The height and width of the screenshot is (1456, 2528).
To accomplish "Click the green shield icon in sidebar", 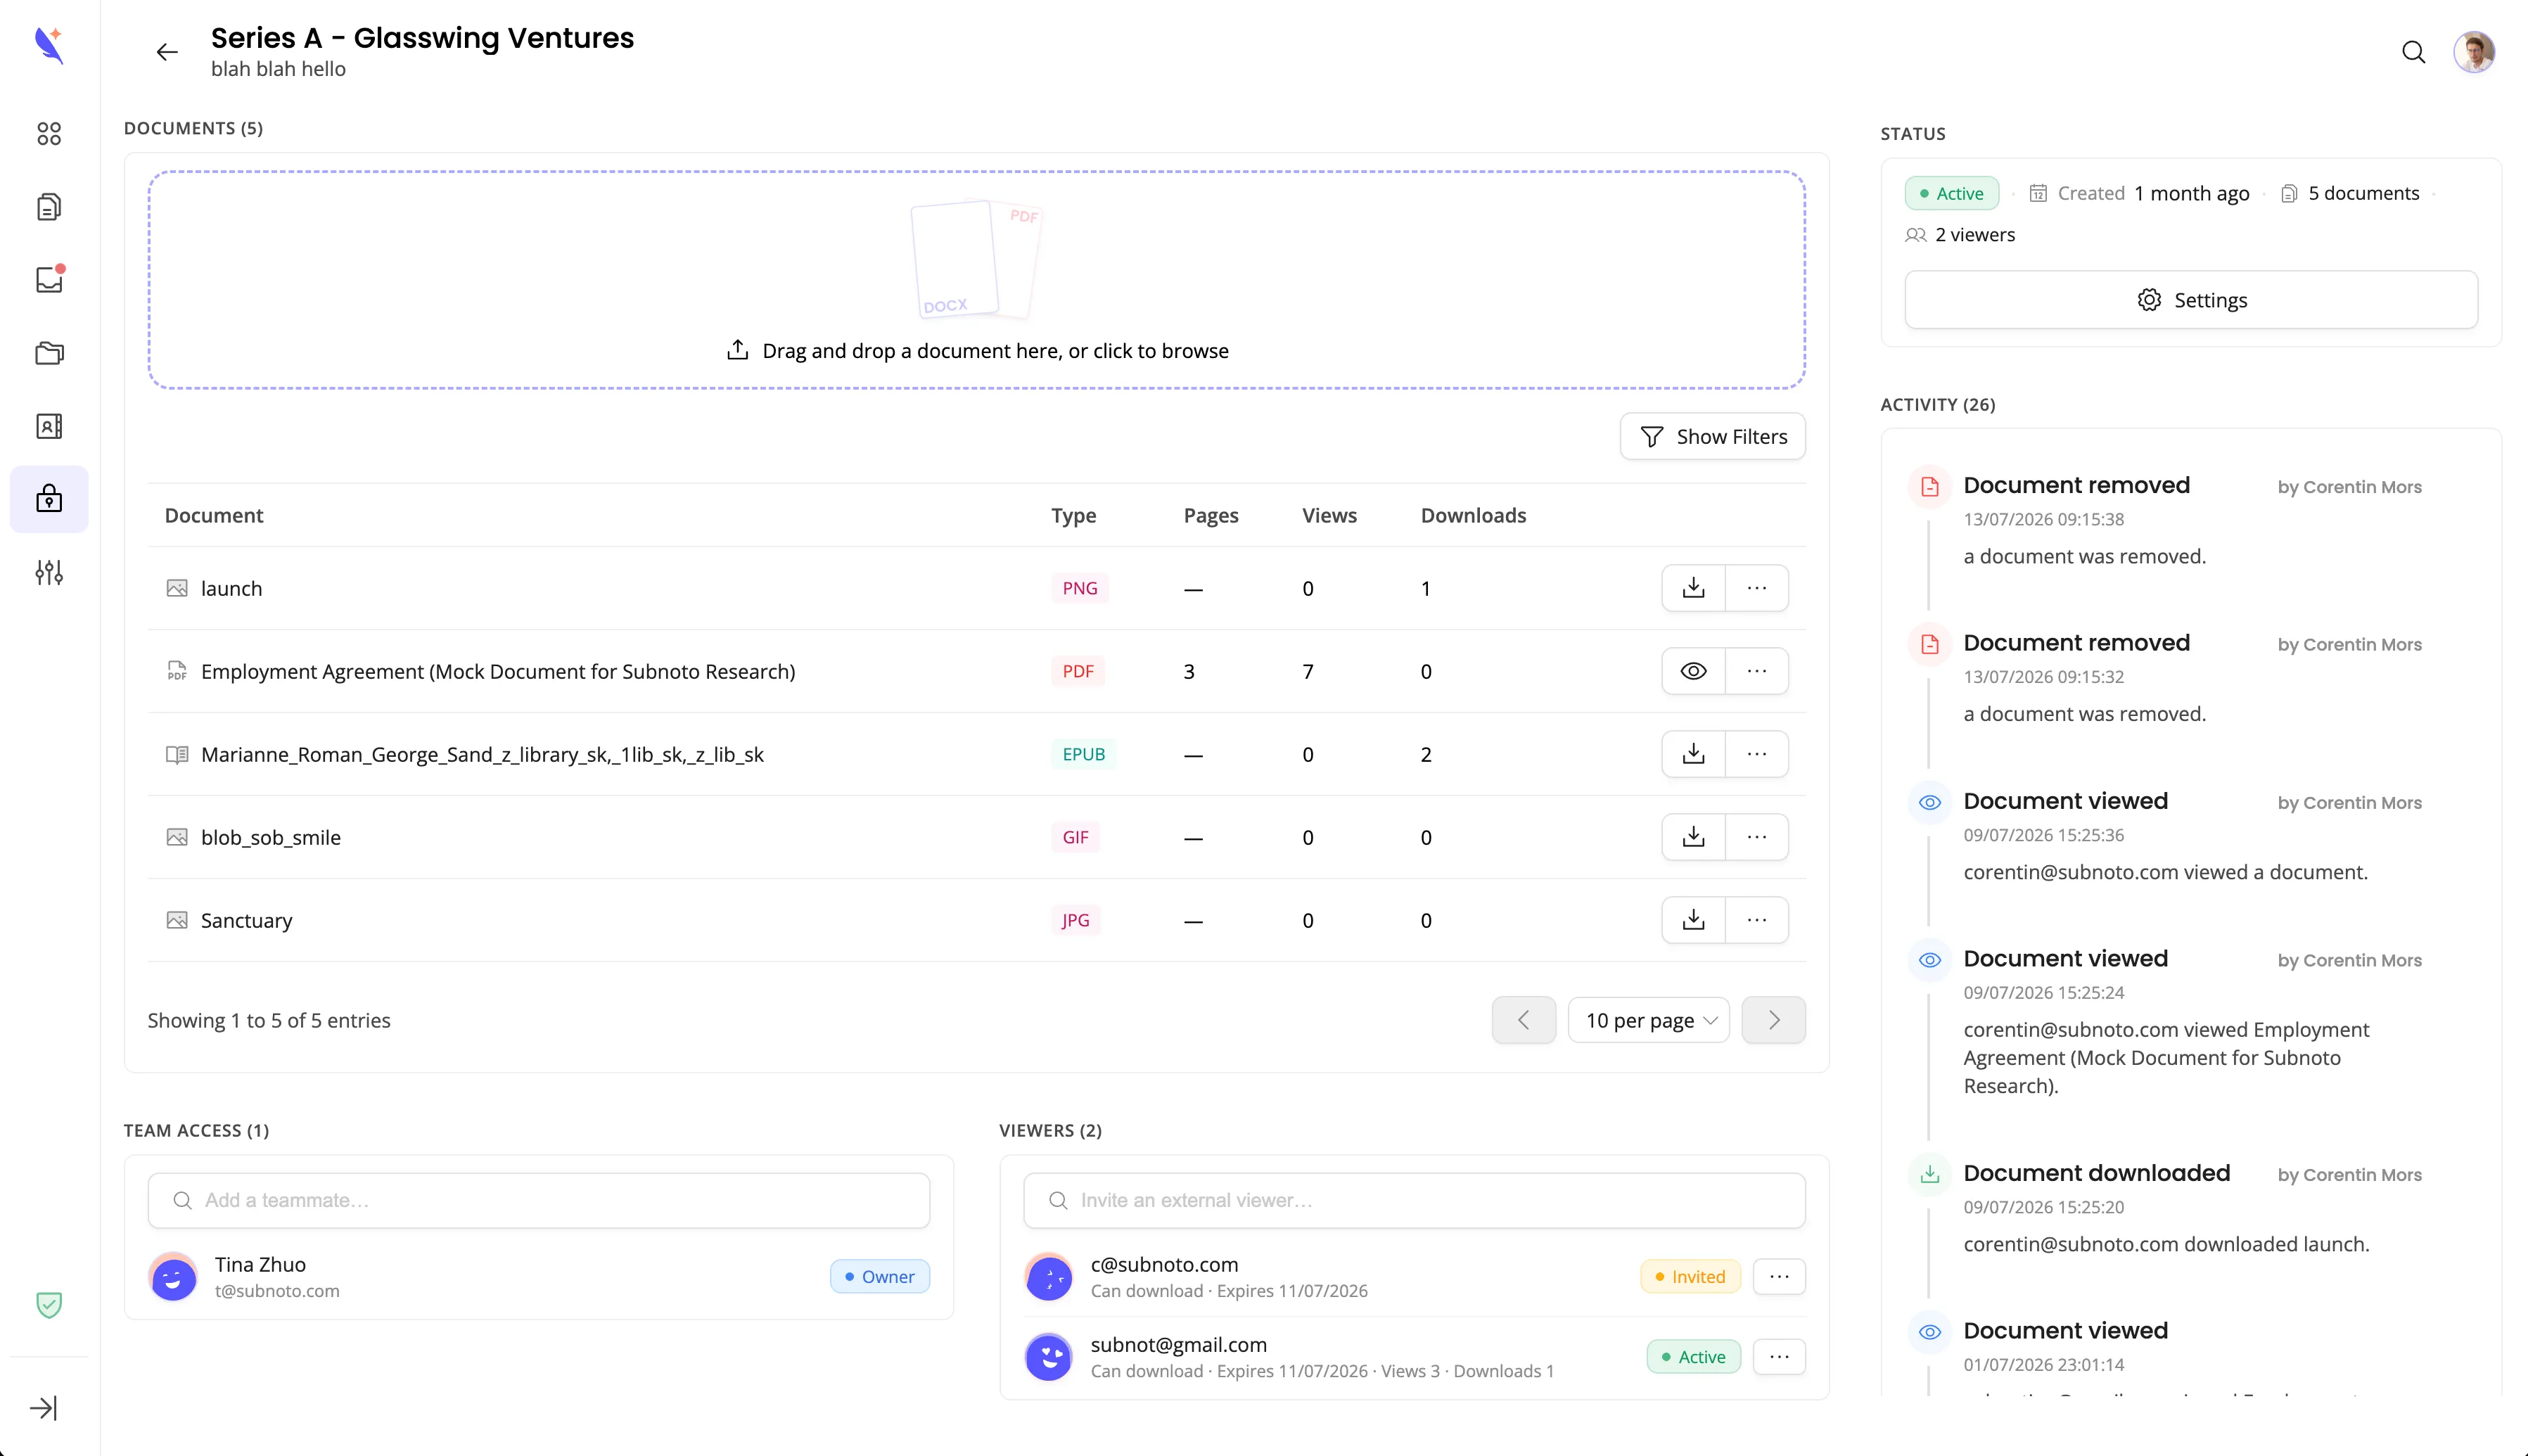I will coord(49,1305).
